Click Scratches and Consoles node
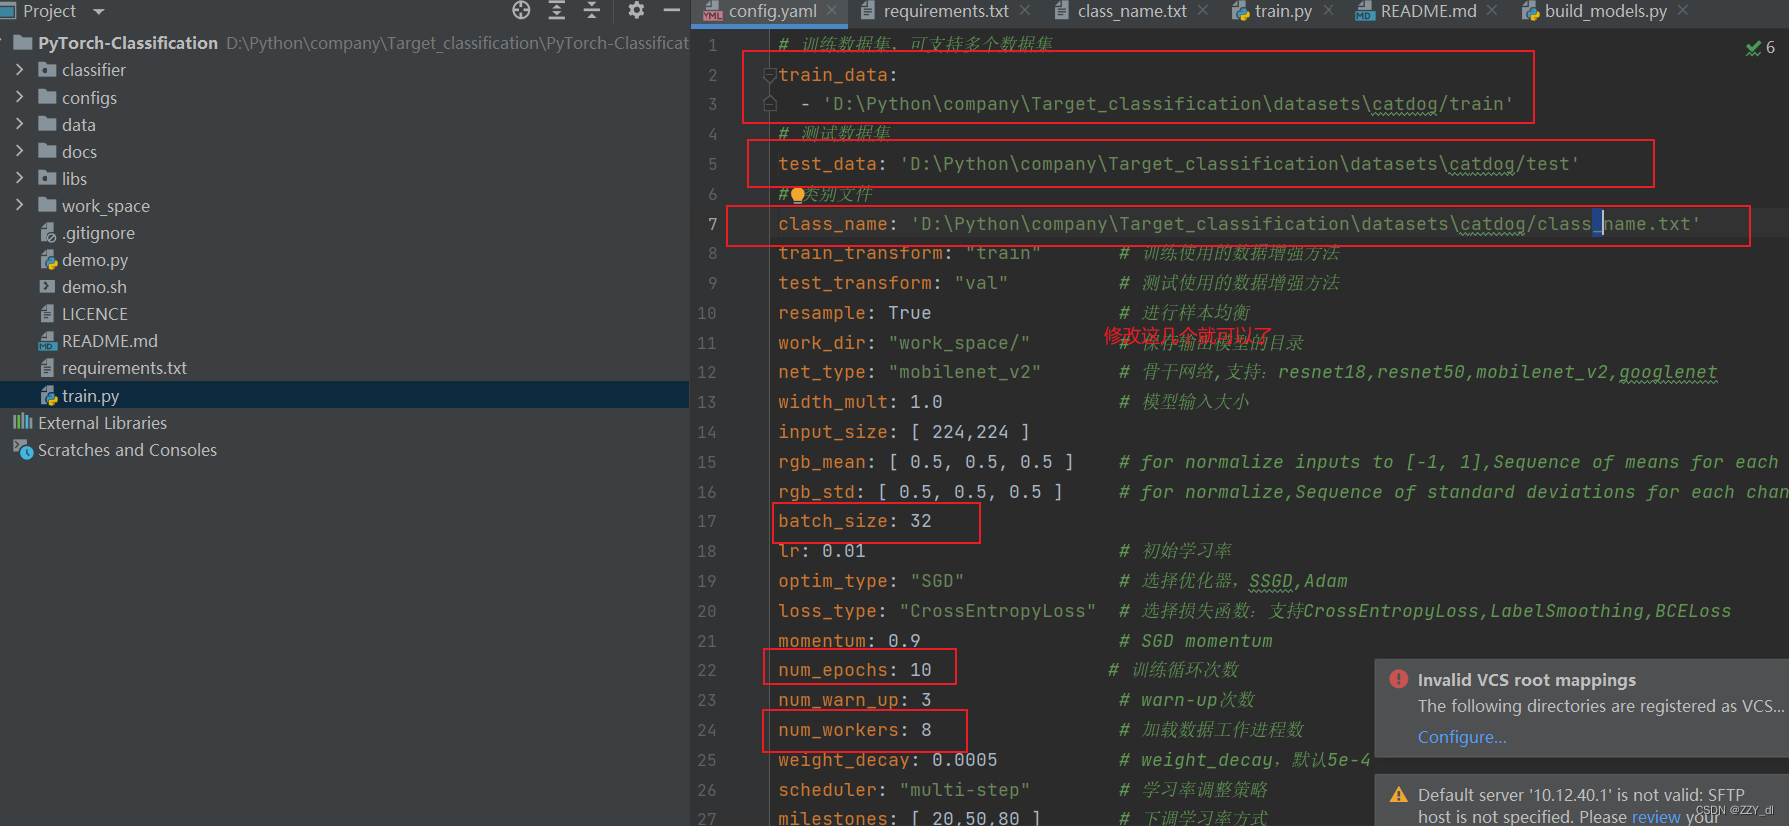1789x826 pixels. pos(127,450)
